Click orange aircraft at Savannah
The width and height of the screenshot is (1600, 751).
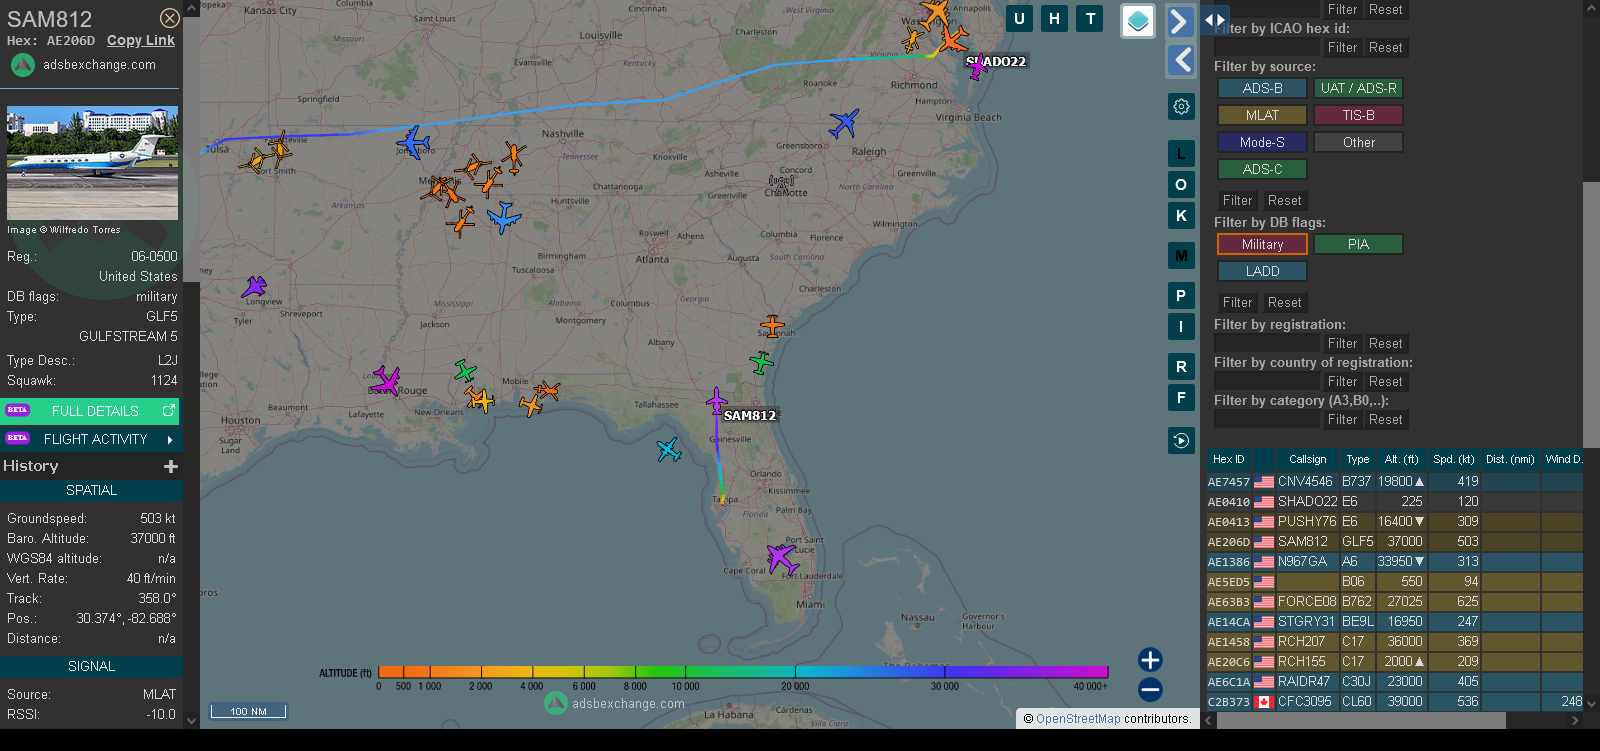(772, 326)
